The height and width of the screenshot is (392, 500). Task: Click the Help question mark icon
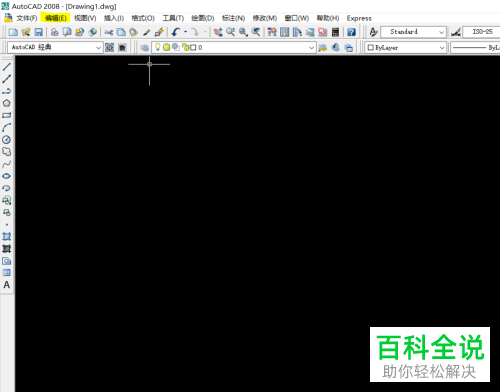[x=351, y=32]
